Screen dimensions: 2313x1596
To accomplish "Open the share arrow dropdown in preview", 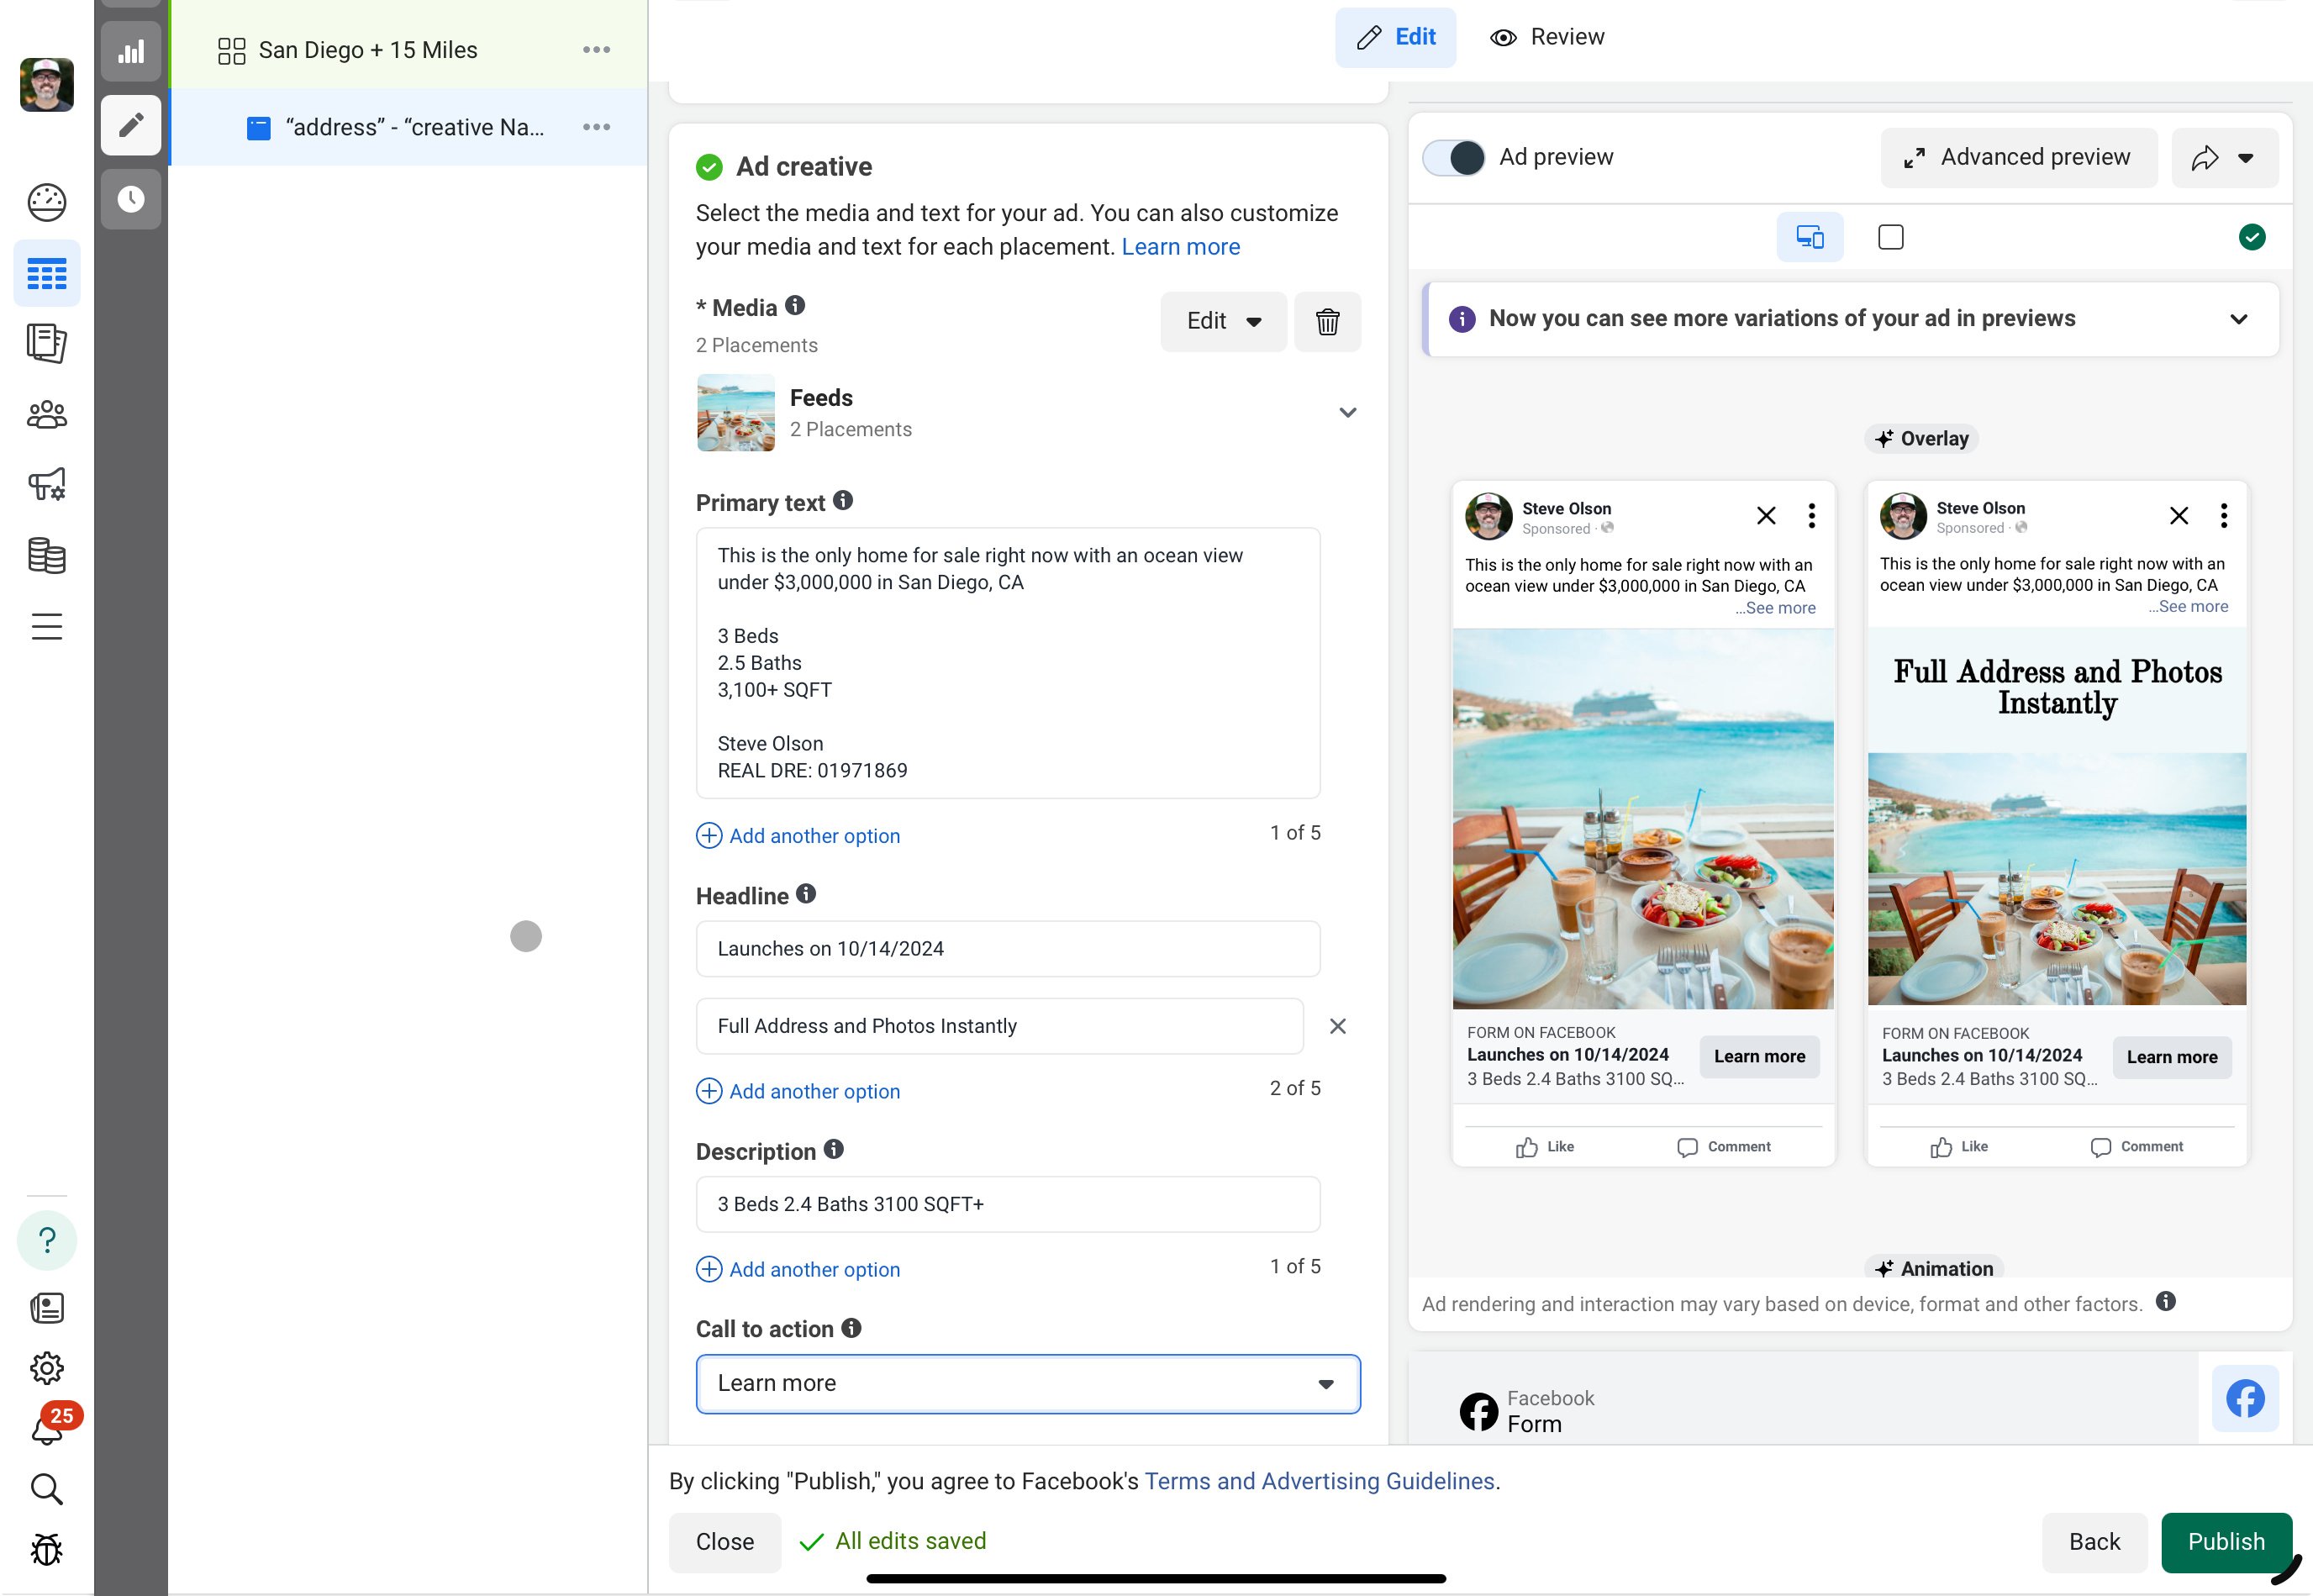I will pos(2224,158).
